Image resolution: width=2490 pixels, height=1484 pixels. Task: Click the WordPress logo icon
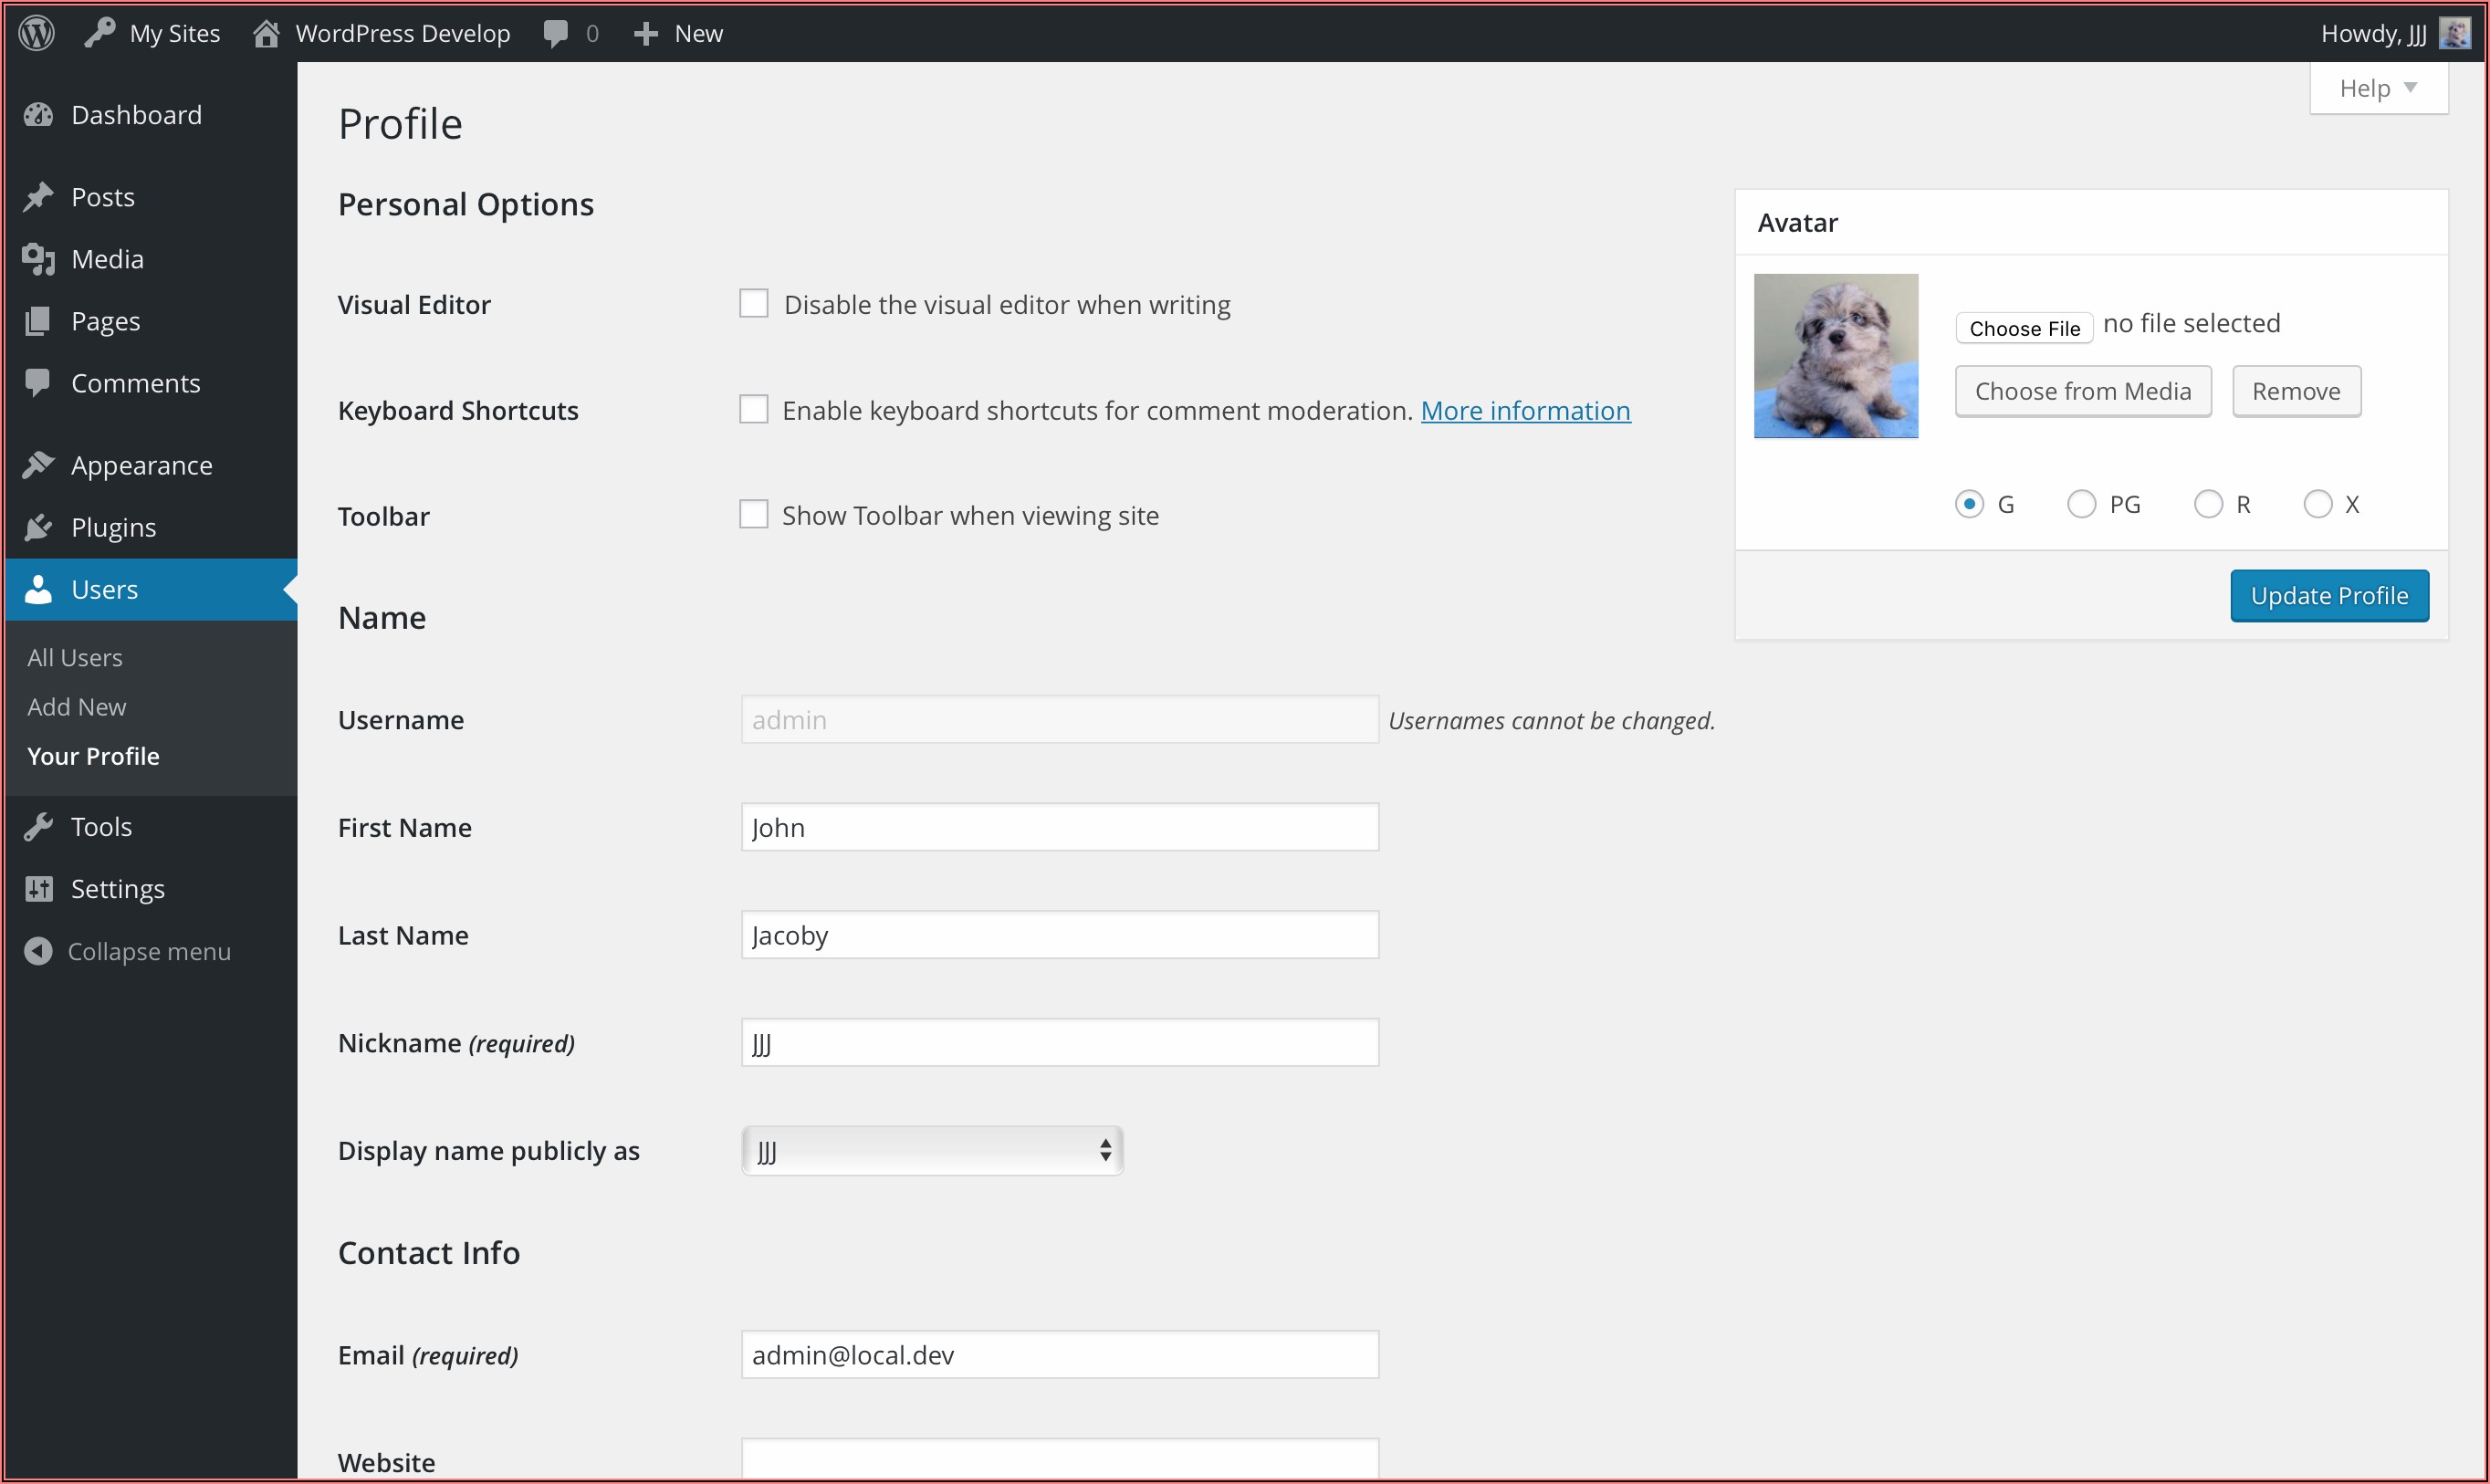point(37,33)
